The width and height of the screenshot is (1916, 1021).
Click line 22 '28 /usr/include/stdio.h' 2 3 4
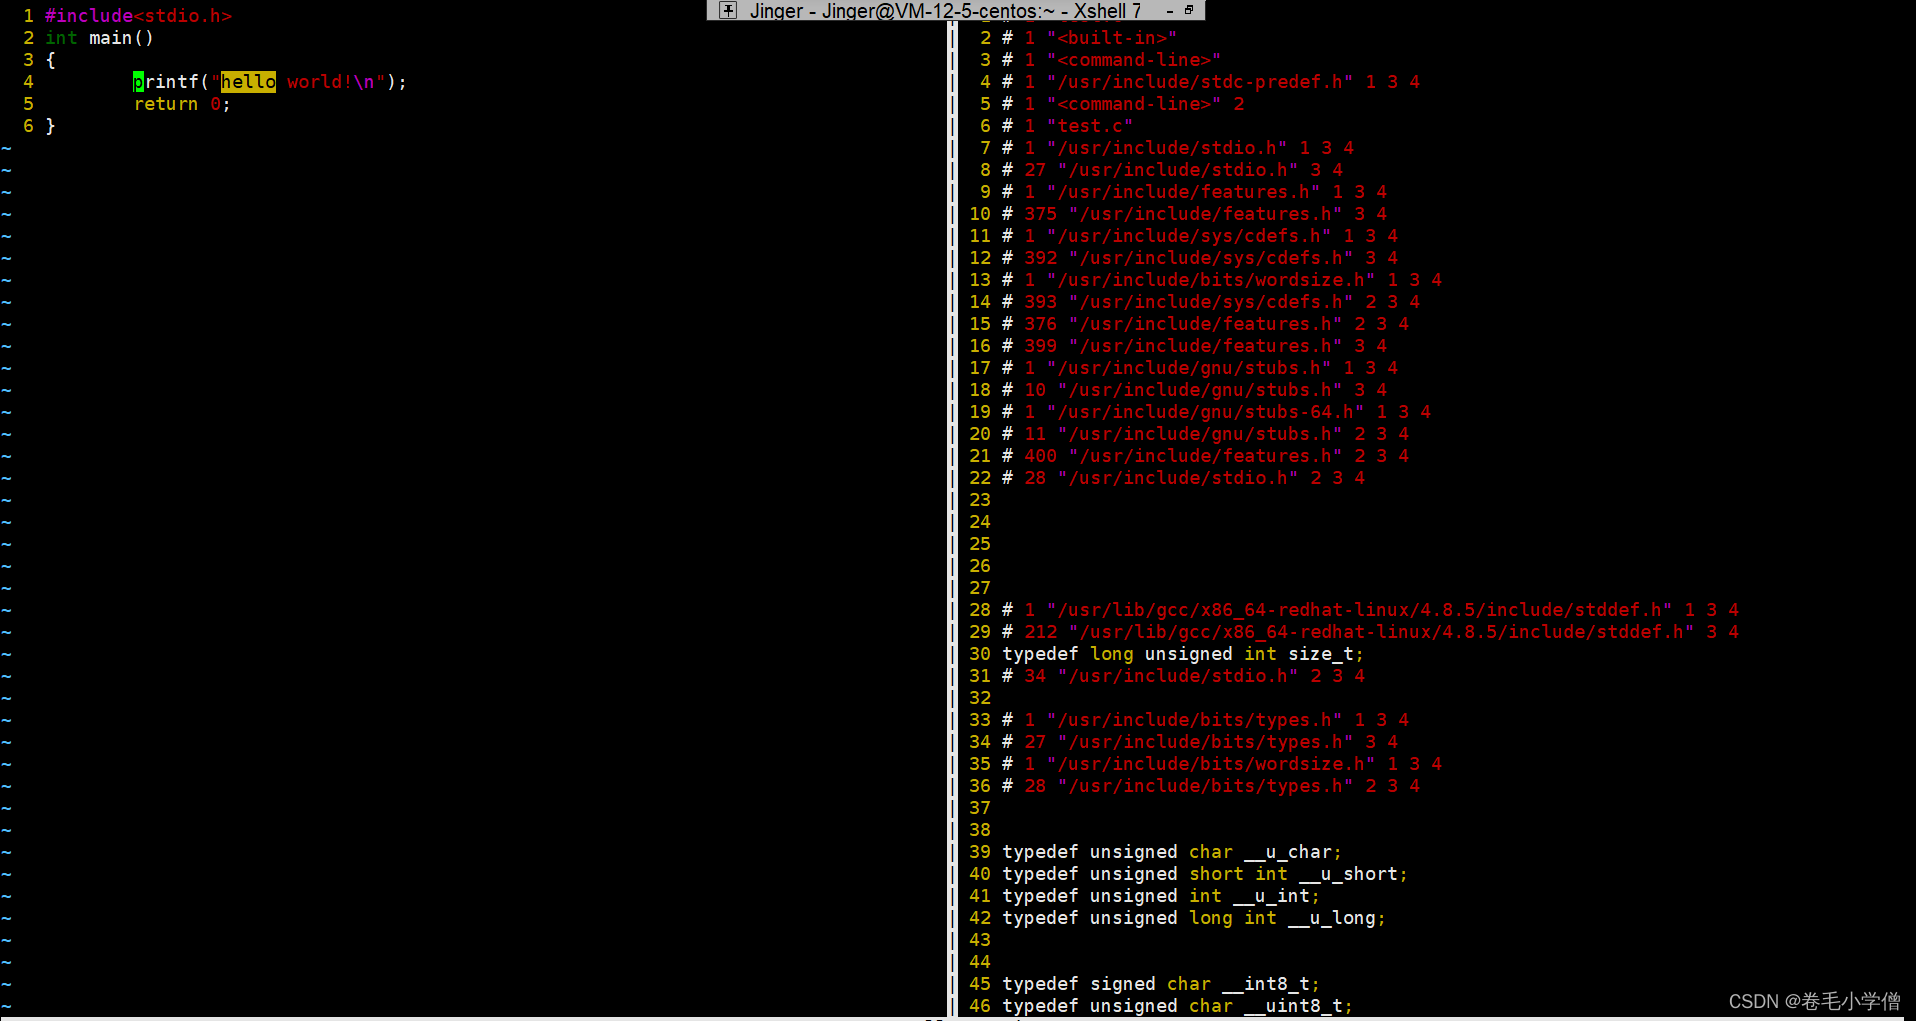point(1183,478)
